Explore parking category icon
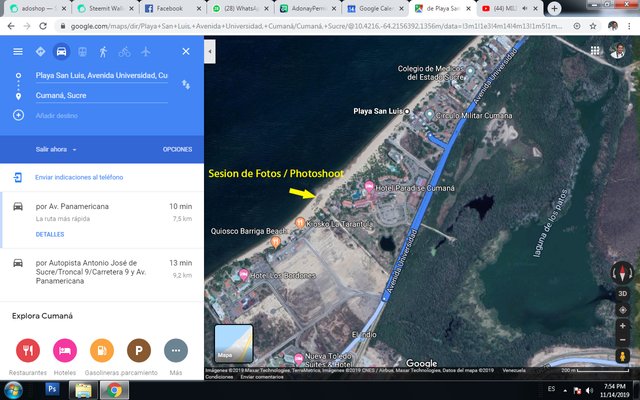This screenshot has width=640, height=400. pyautogui.click(x=139, y=350)
